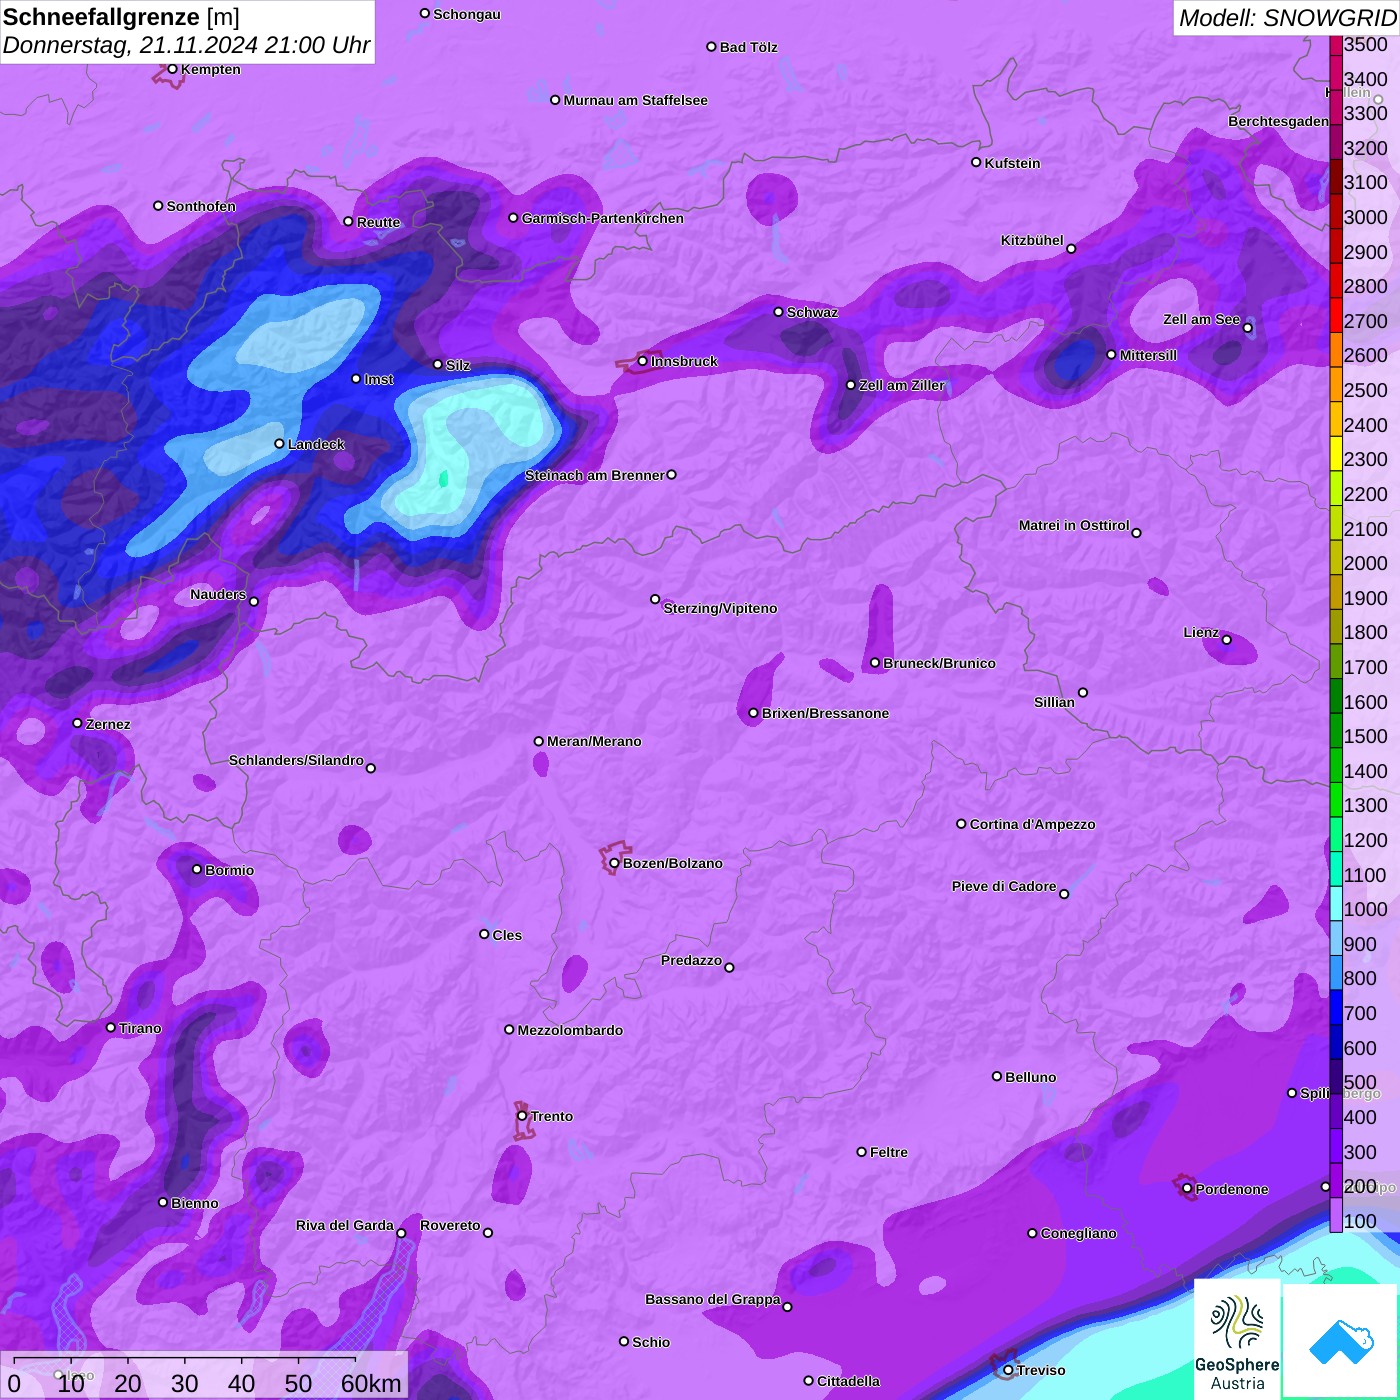Click the date 'Donnerstag, 21.11.2024 21:00 Uhr'

186,45
